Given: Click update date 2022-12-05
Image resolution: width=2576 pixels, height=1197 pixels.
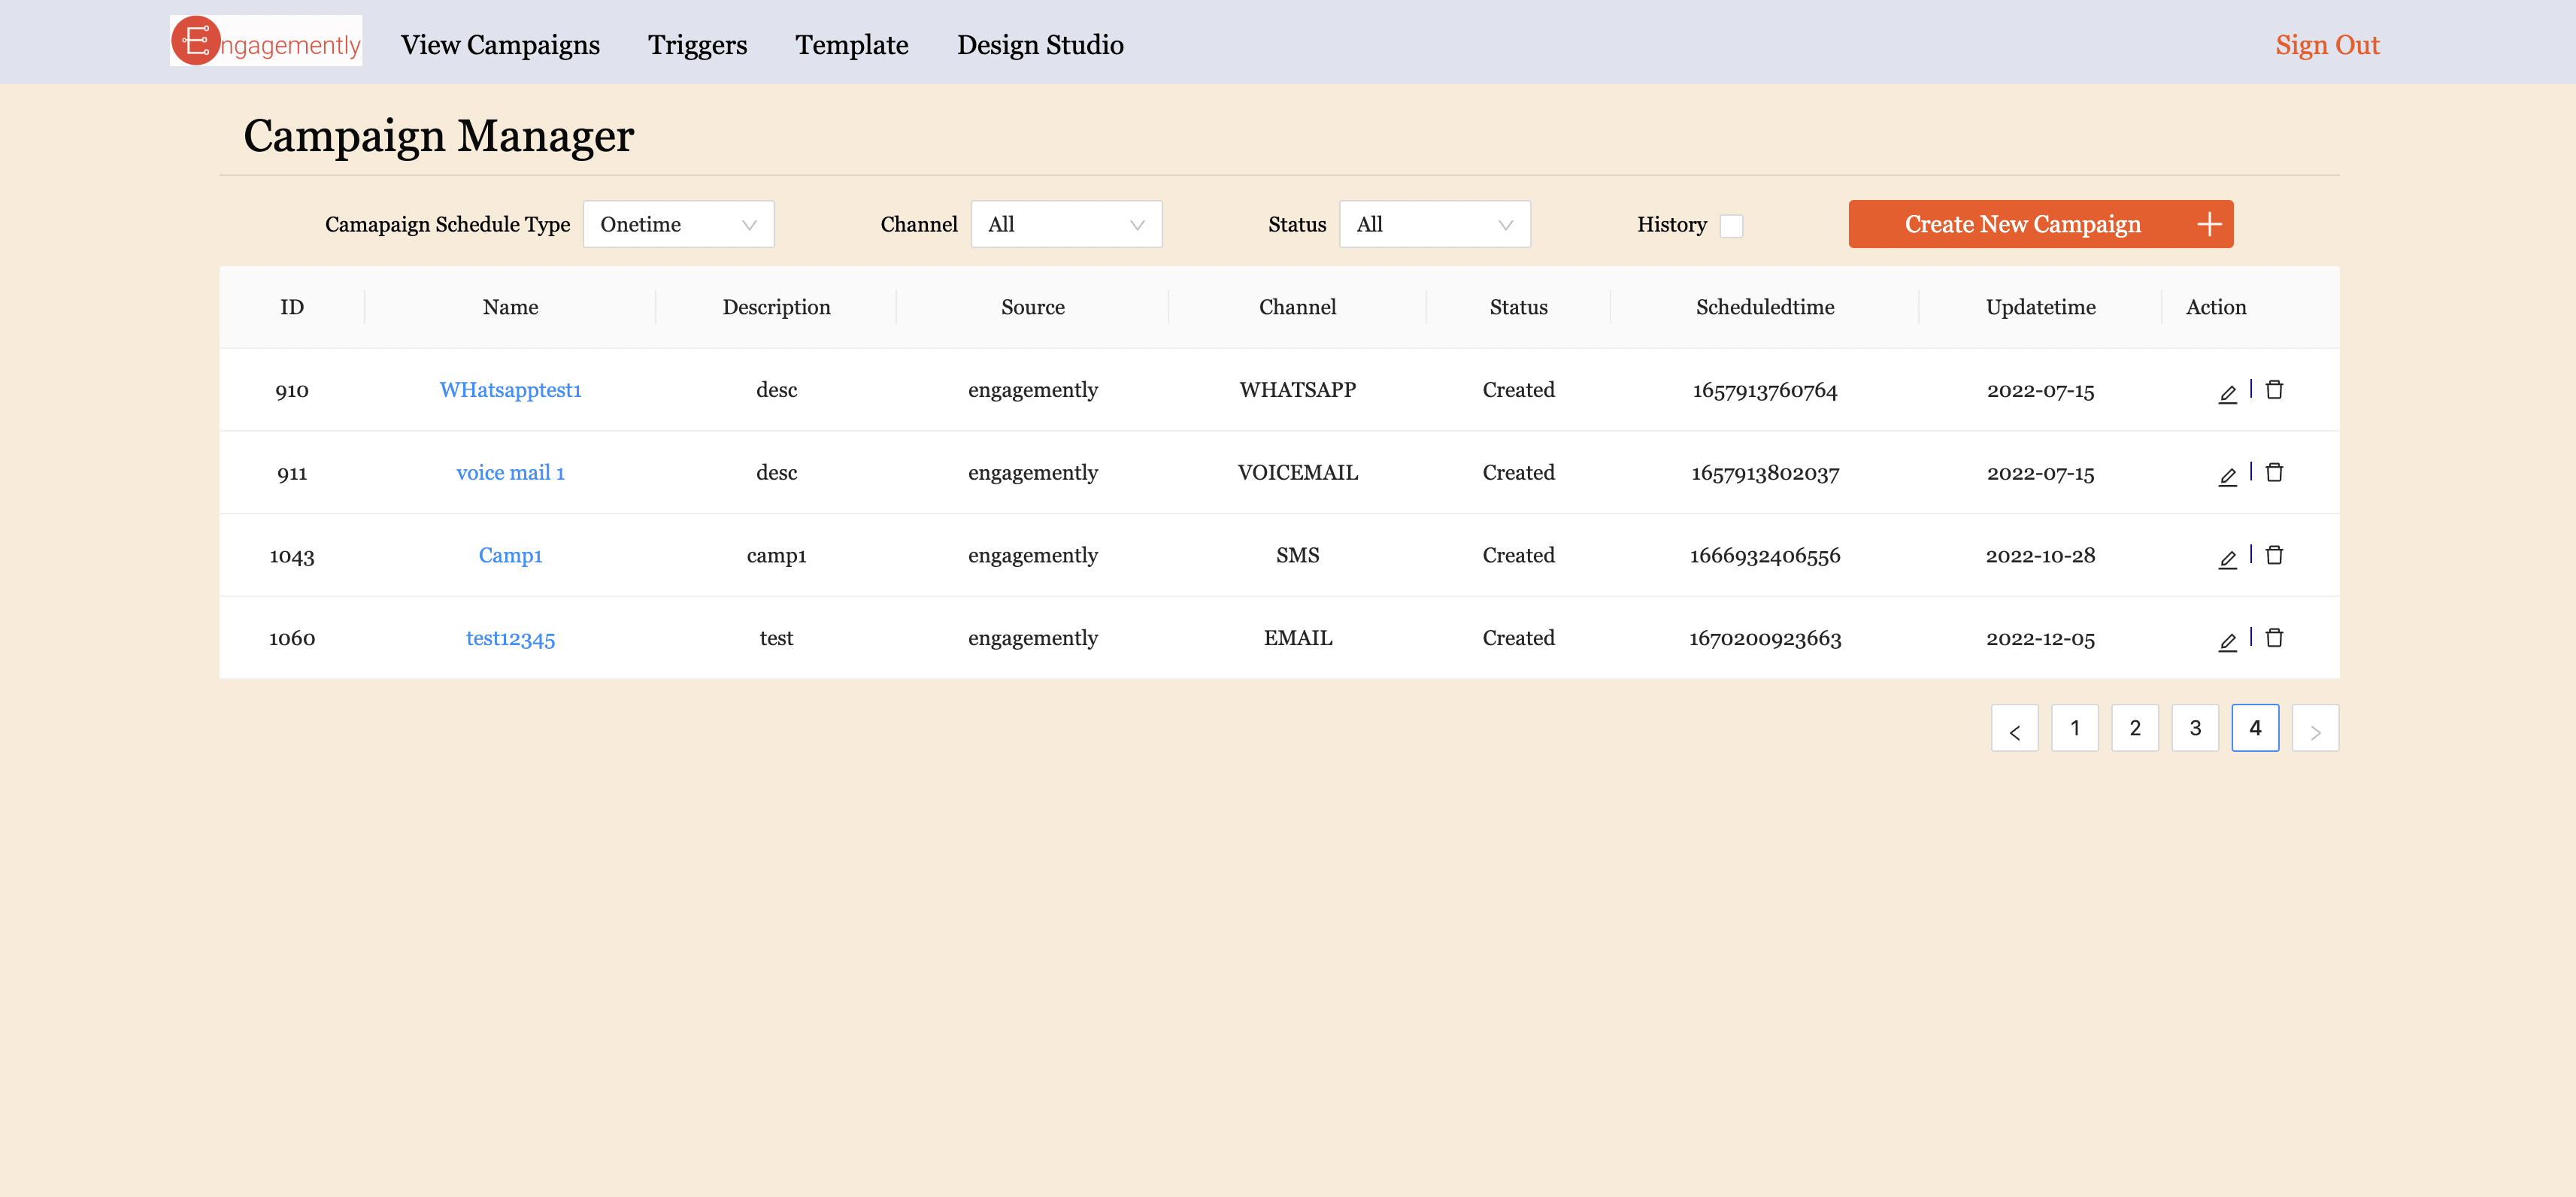Looking at the screenshot, I should pyautogui.click(x=2040, y=639).
